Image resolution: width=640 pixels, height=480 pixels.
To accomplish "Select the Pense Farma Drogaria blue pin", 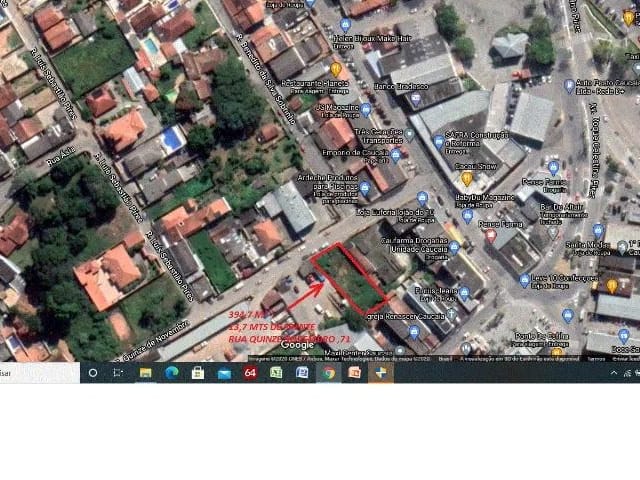I will tap(553, 168).
